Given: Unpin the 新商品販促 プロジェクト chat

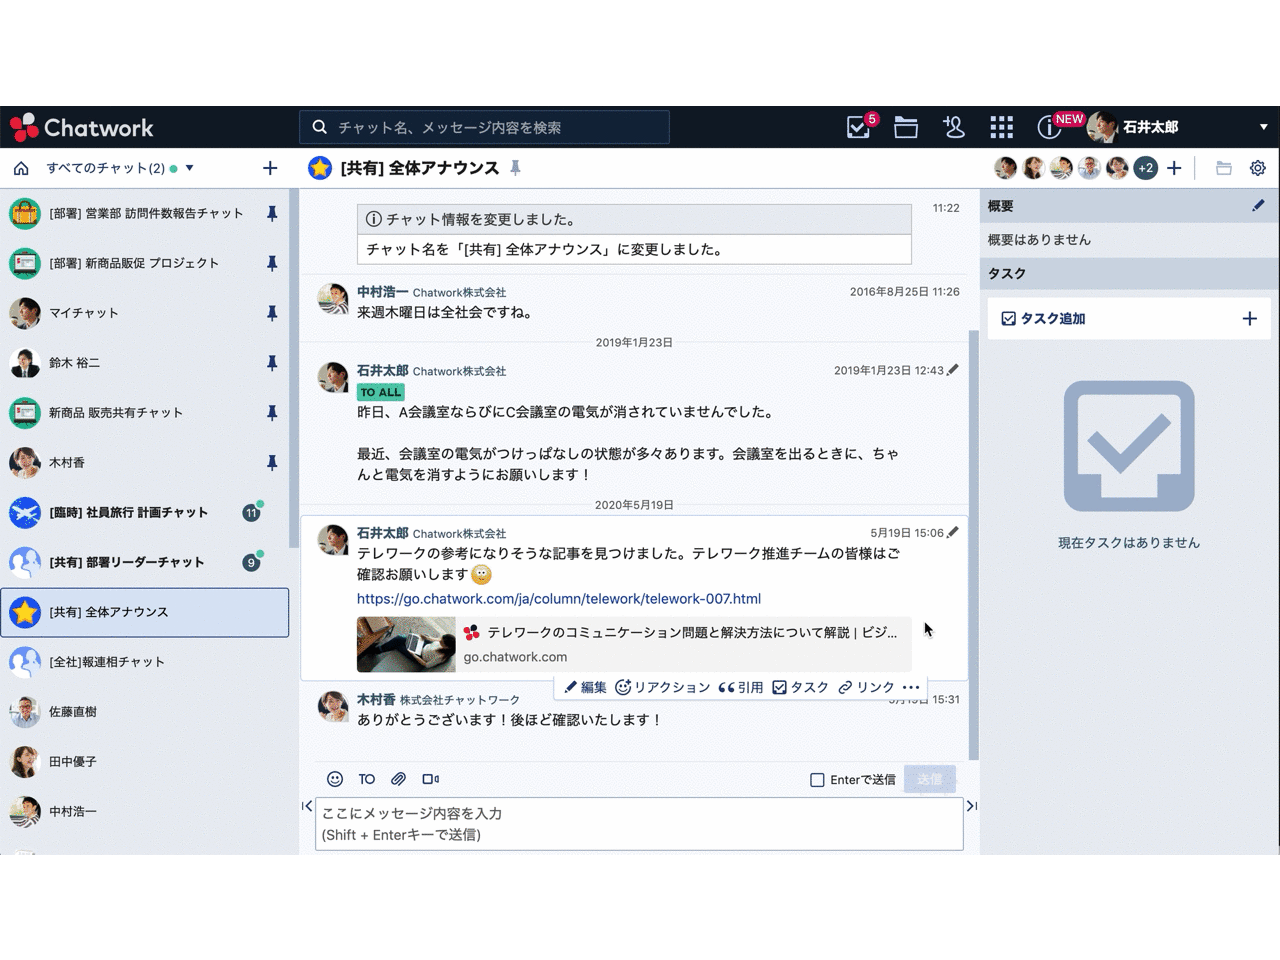Looking at the screenshot, I should (x=272, y=263).
